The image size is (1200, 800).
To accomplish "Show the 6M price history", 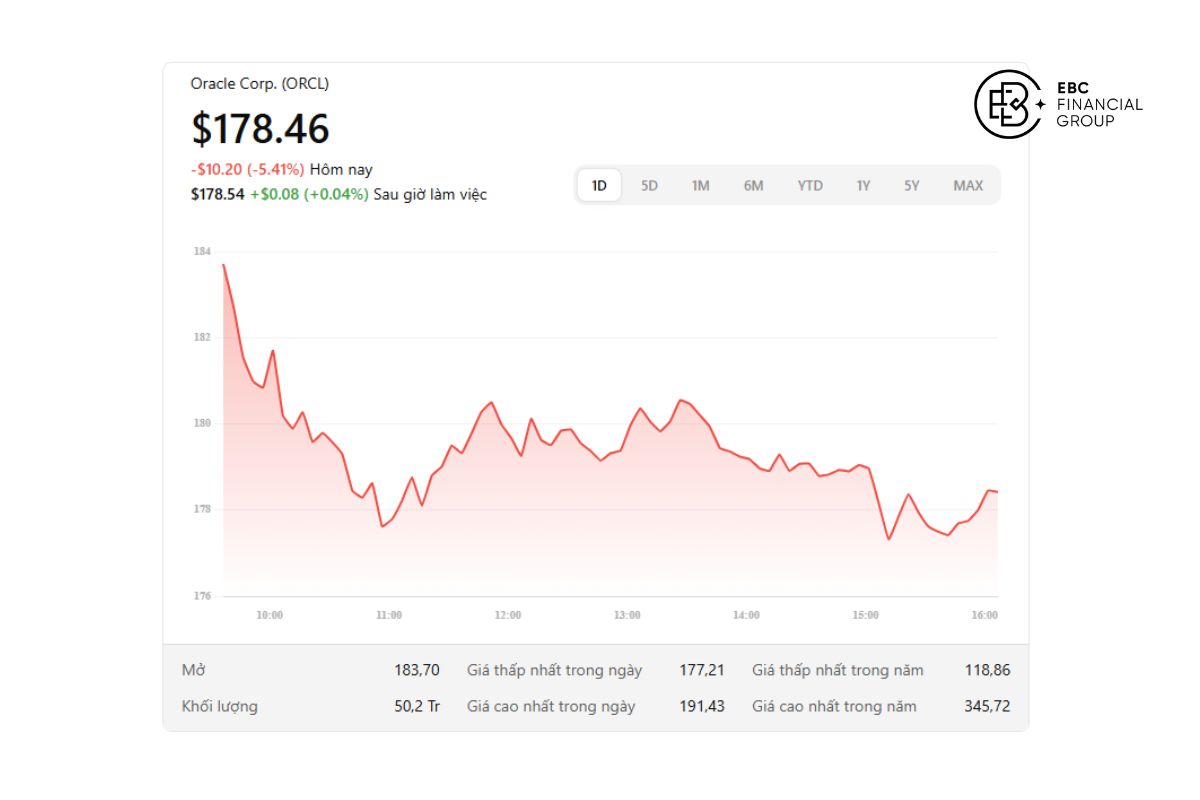I will [x=753, y=185].
